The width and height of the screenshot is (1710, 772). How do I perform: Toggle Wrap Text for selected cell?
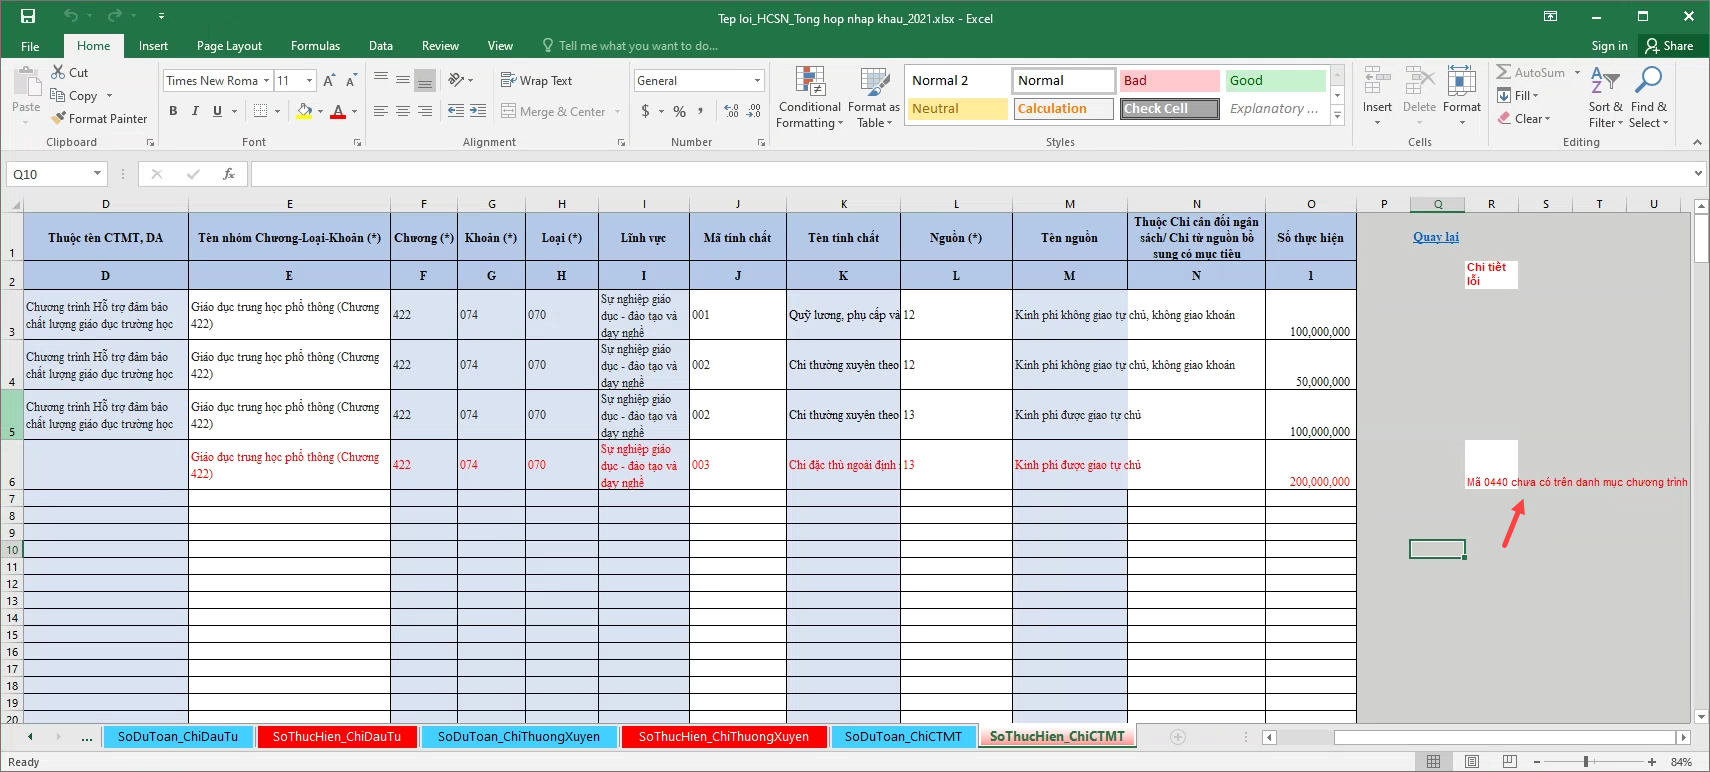tap(536, 81)
